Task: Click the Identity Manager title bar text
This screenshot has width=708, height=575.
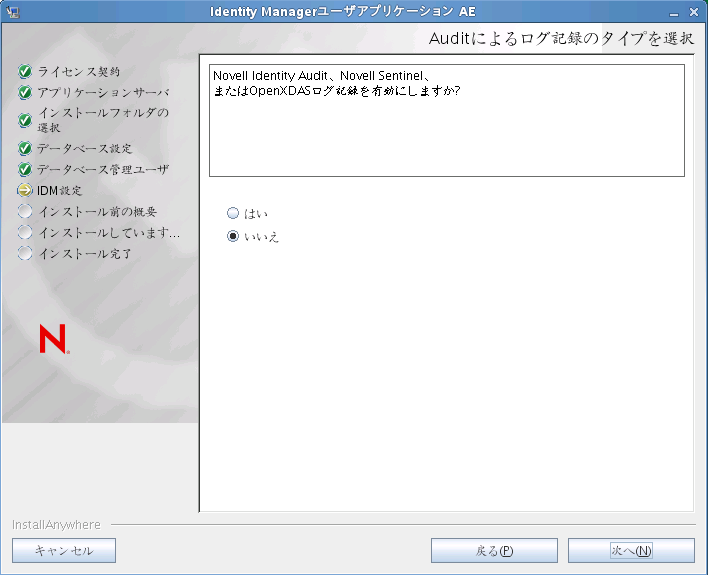Action: 342,11
